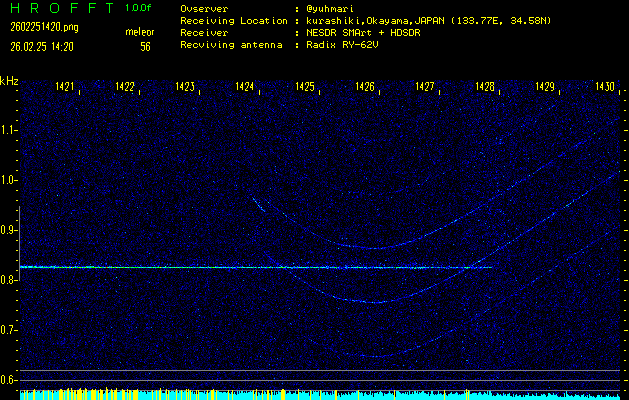Click the bright horizontal signal line near 0.8 kHz
The height and width of the screenshot is (400, 629).
point(250,267)
